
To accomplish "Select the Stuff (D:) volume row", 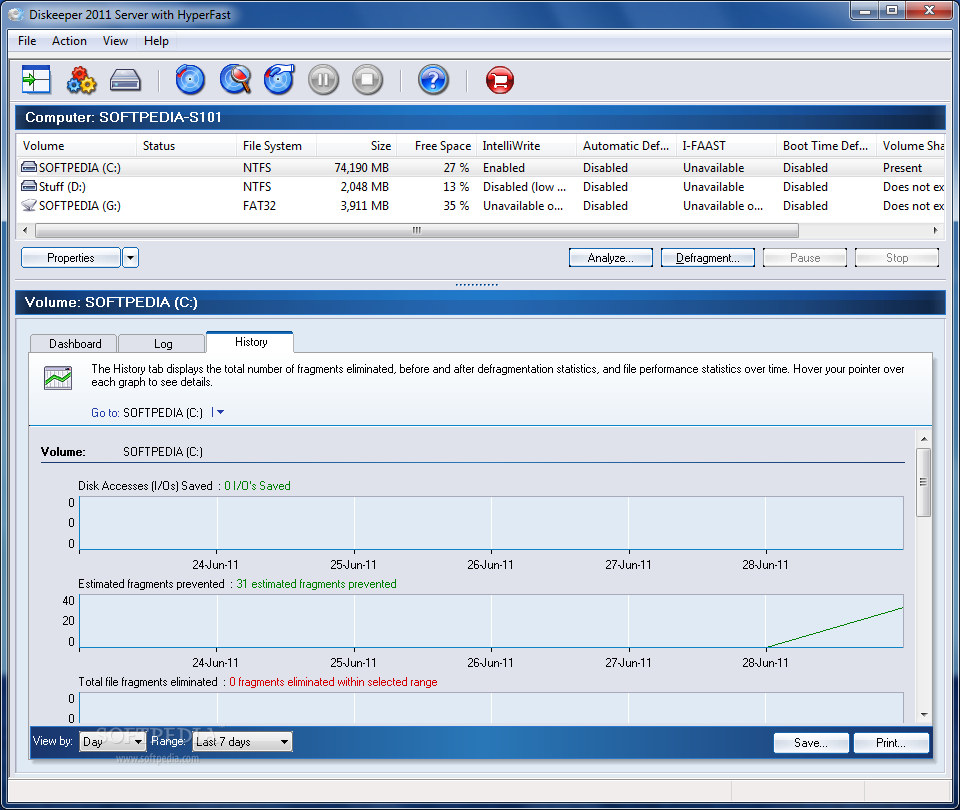I will pos(481,186).
